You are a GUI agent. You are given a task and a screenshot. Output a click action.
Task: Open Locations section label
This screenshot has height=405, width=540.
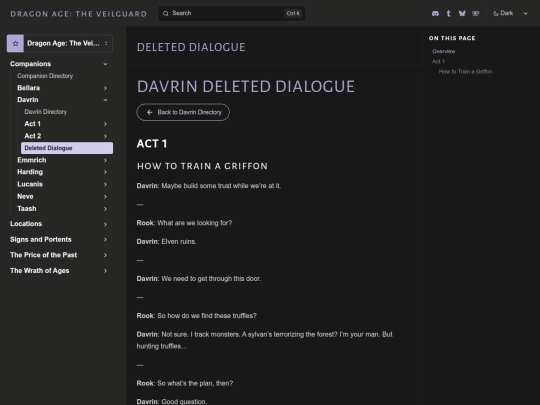[x=26, y=224]
